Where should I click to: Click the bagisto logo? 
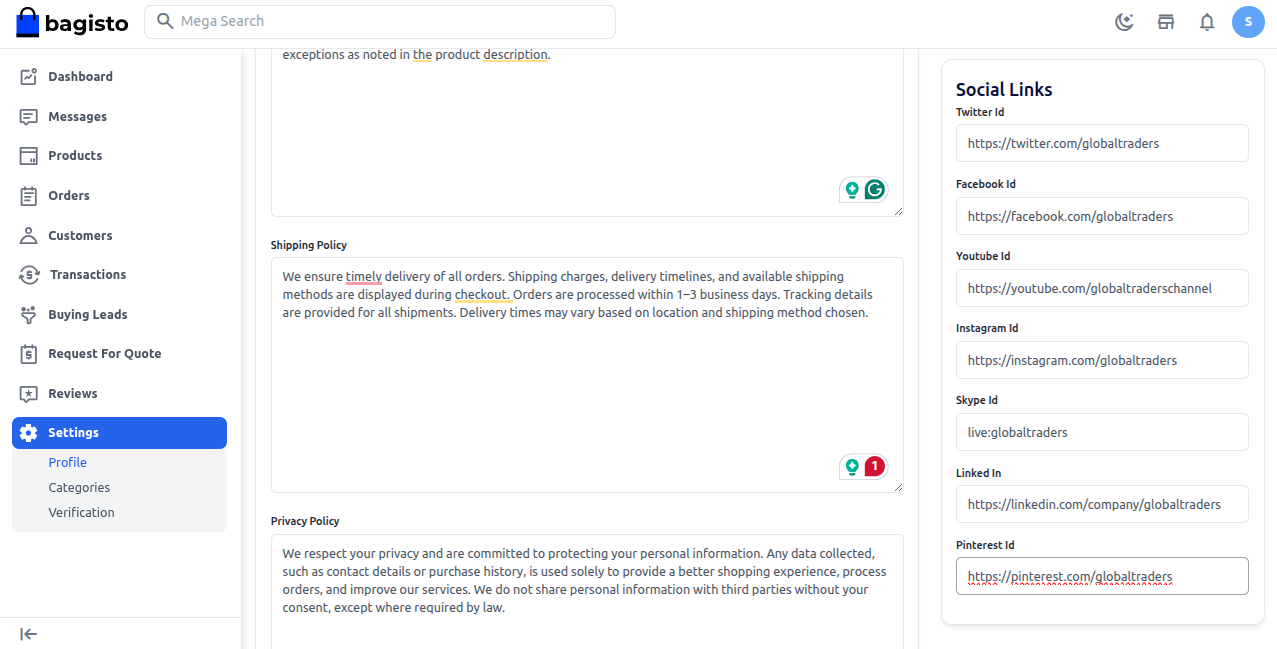(72, 22)
